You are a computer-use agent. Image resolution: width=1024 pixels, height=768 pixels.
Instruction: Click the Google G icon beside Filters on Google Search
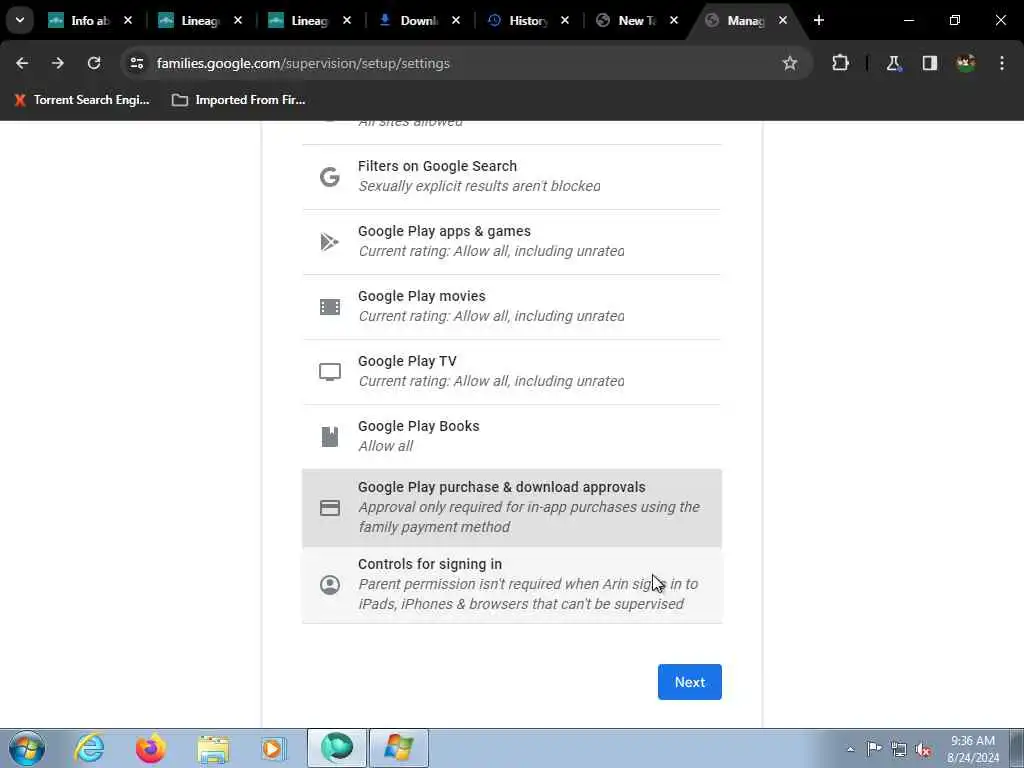[330, 176]
